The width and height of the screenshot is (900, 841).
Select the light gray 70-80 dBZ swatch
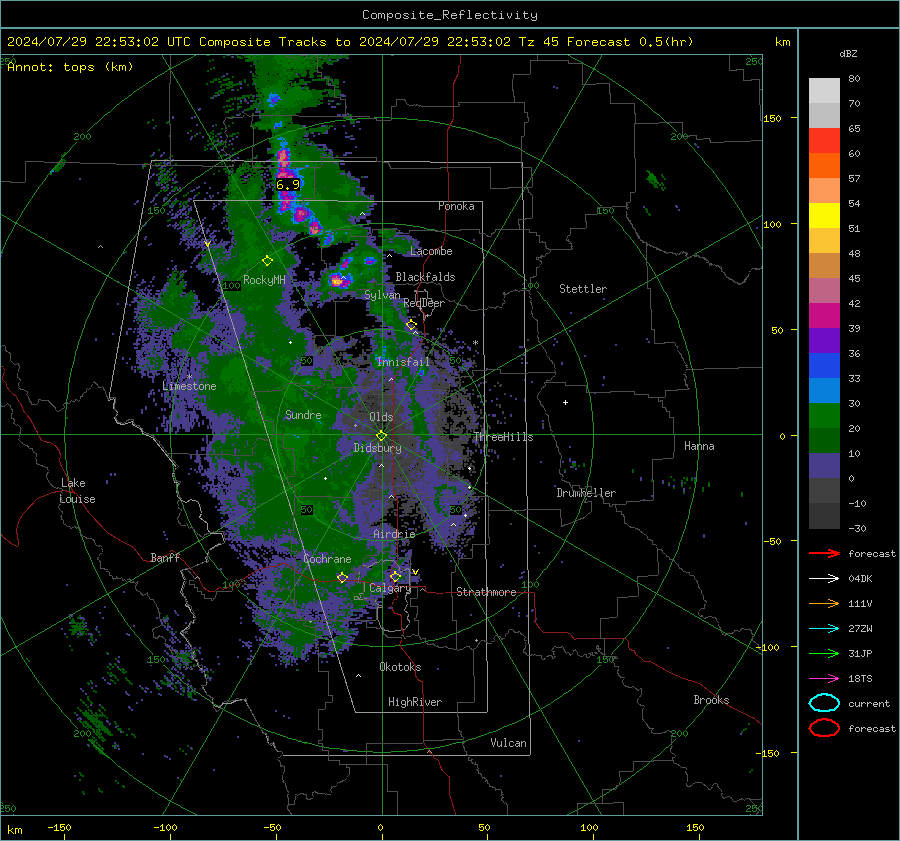point(824,91)
